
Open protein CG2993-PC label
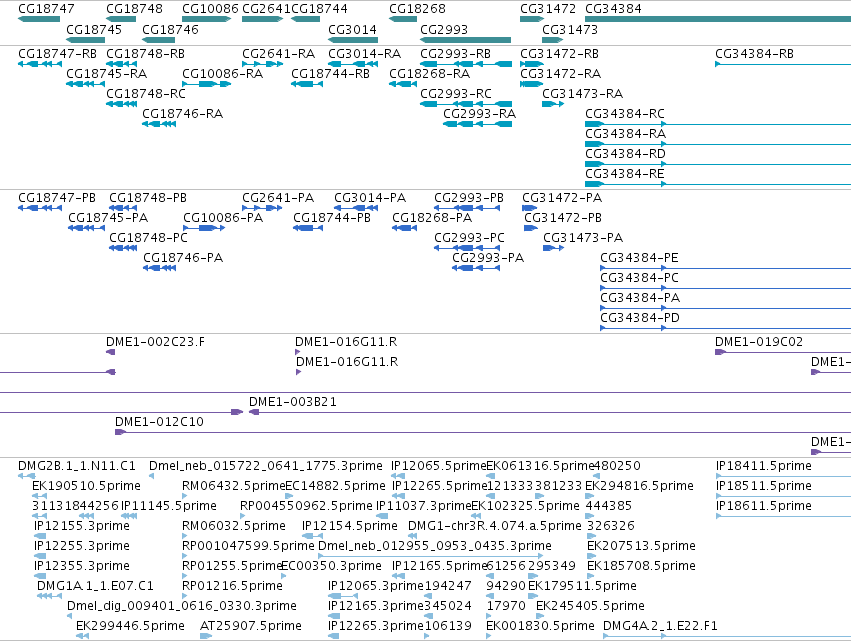(469, 238)
